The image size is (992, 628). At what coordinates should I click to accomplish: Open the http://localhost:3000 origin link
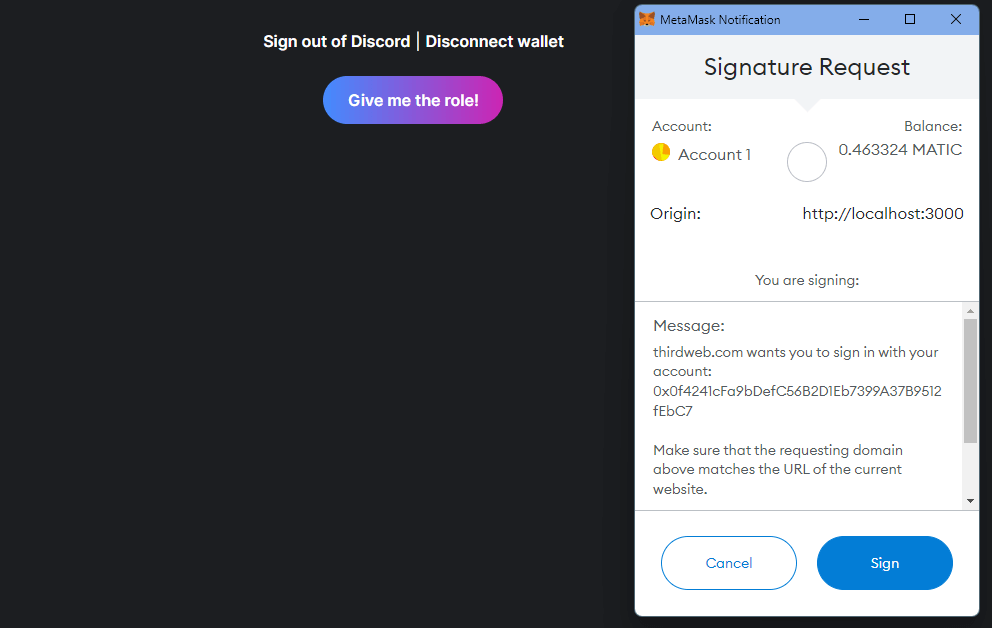point(882,213)
